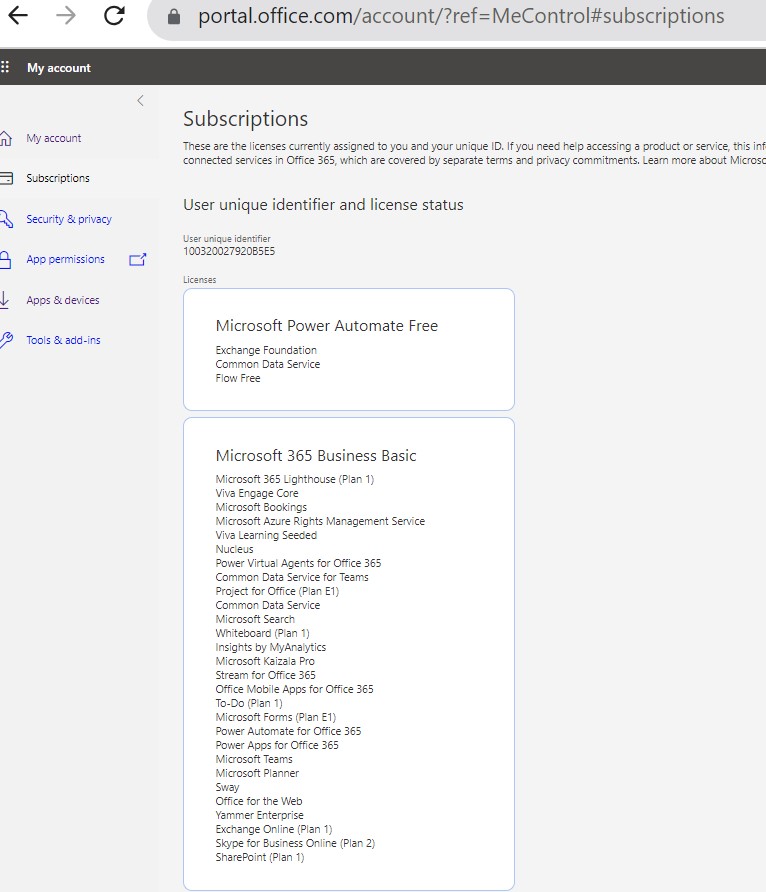
Task: Click Sway entry
Action: tap(227, 787)
